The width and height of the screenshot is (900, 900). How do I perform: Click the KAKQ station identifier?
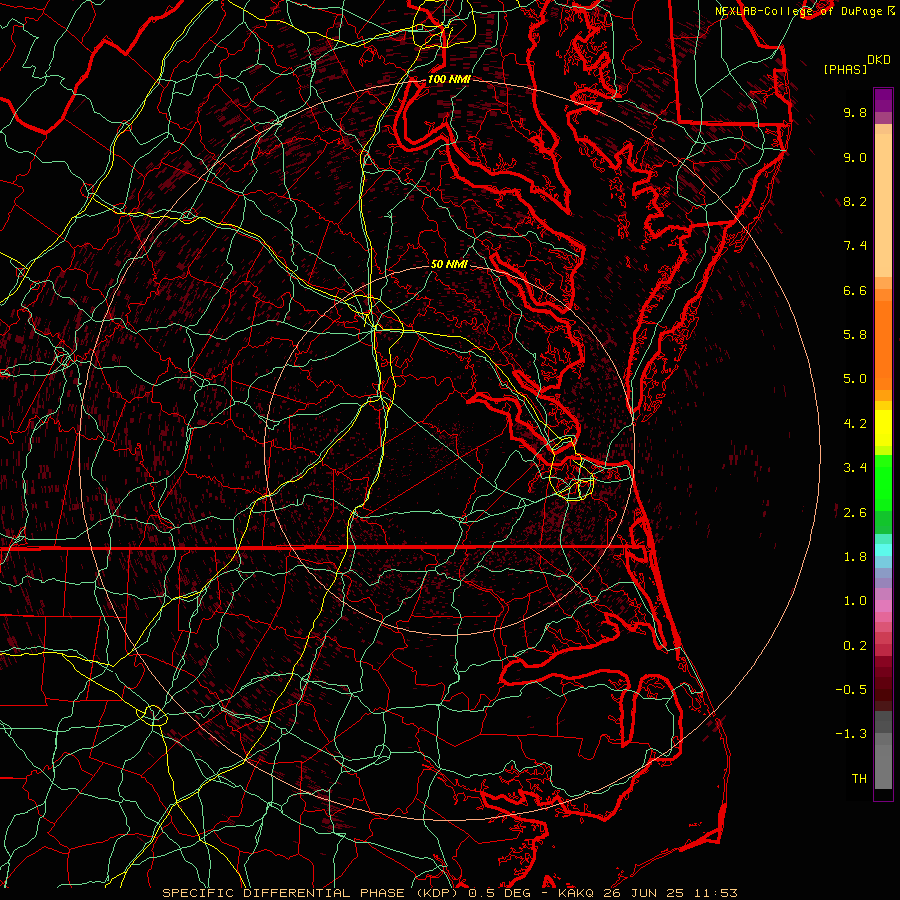pyautogui.click(x=576, y=893)
